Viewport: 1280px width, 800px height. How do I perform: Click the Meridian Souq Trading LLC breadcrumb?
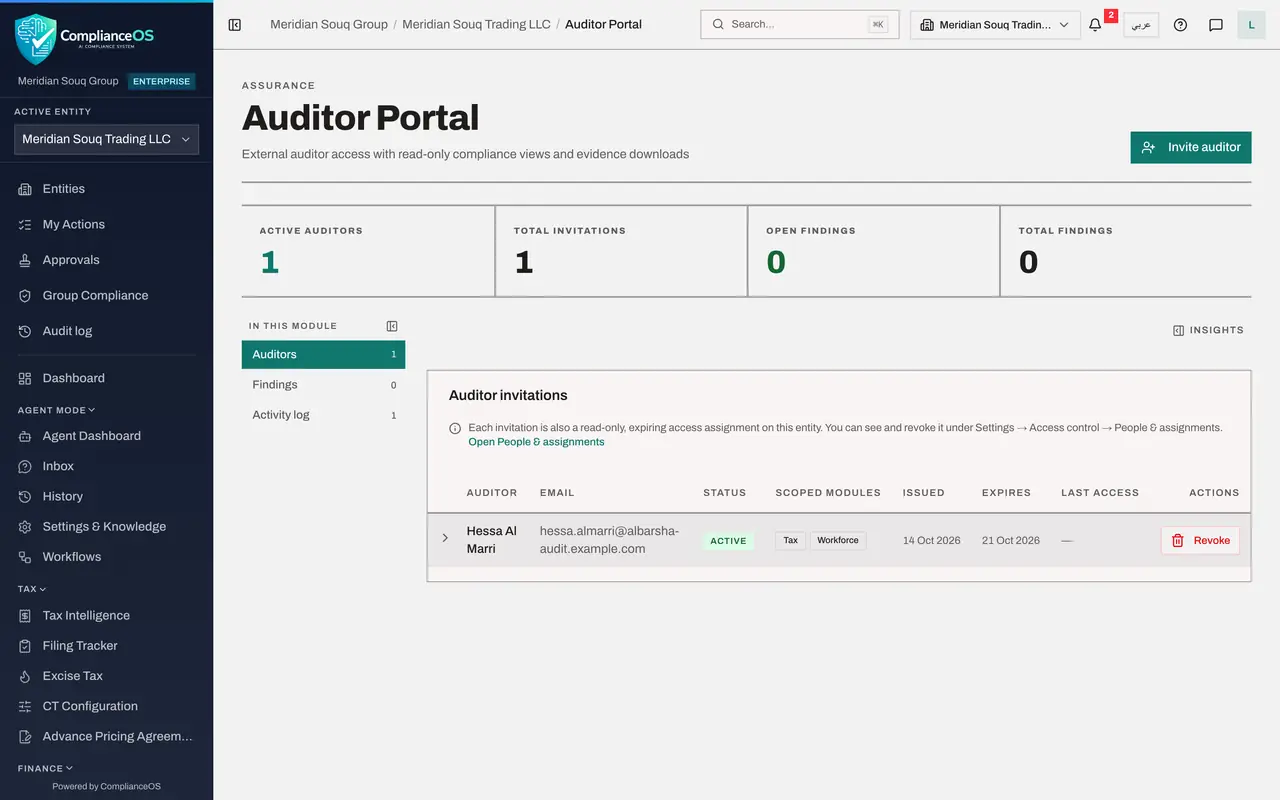click(476, 24)
